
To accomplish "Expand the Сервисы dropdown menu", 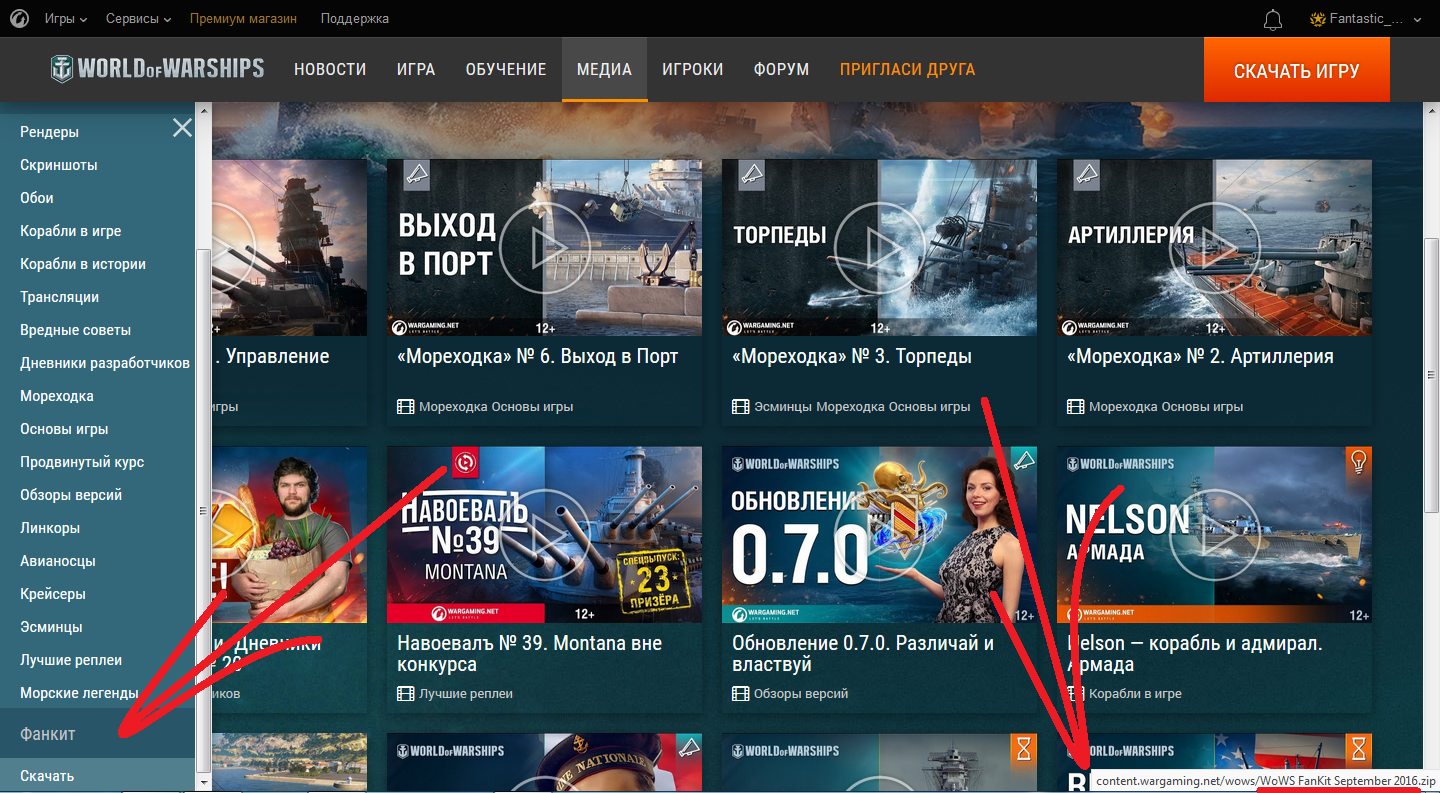I will pyautogui.click(x=138, y=19).
